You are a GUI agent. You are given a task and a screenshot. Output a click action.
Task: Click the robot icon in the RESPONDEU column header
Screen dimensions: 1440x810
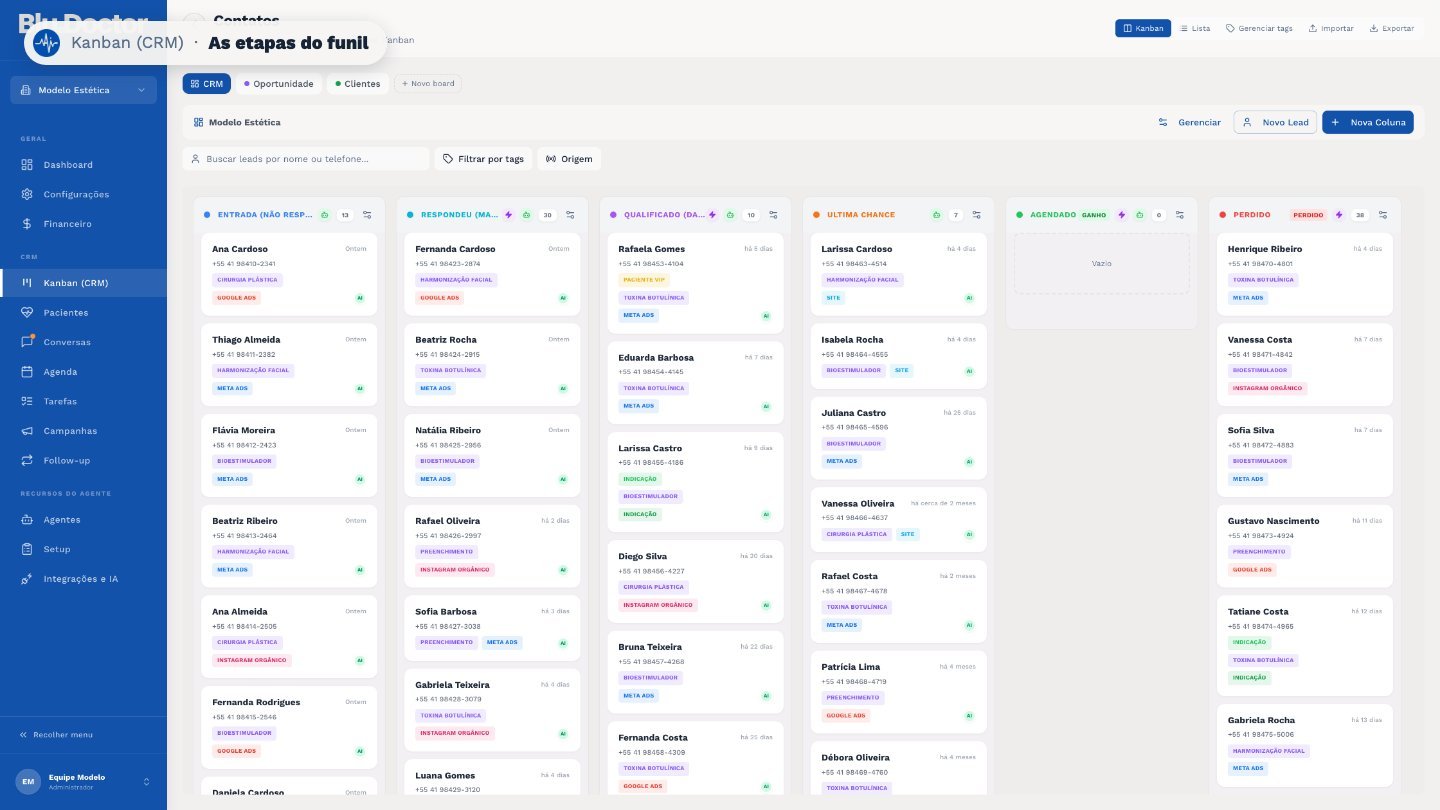pyautogui.click(x=527, y=215)
